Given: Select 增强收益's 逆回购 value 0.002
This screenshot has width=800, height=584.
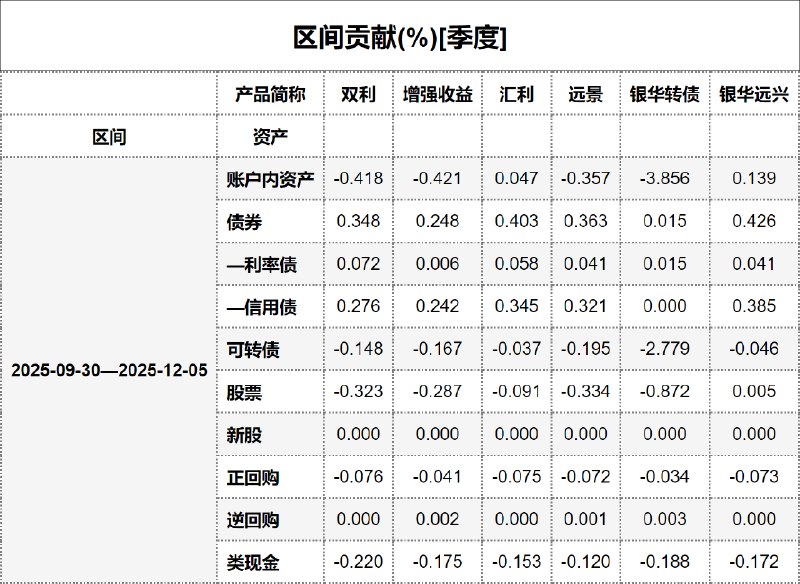Looking at the screenshot, I should pos(437,520).
